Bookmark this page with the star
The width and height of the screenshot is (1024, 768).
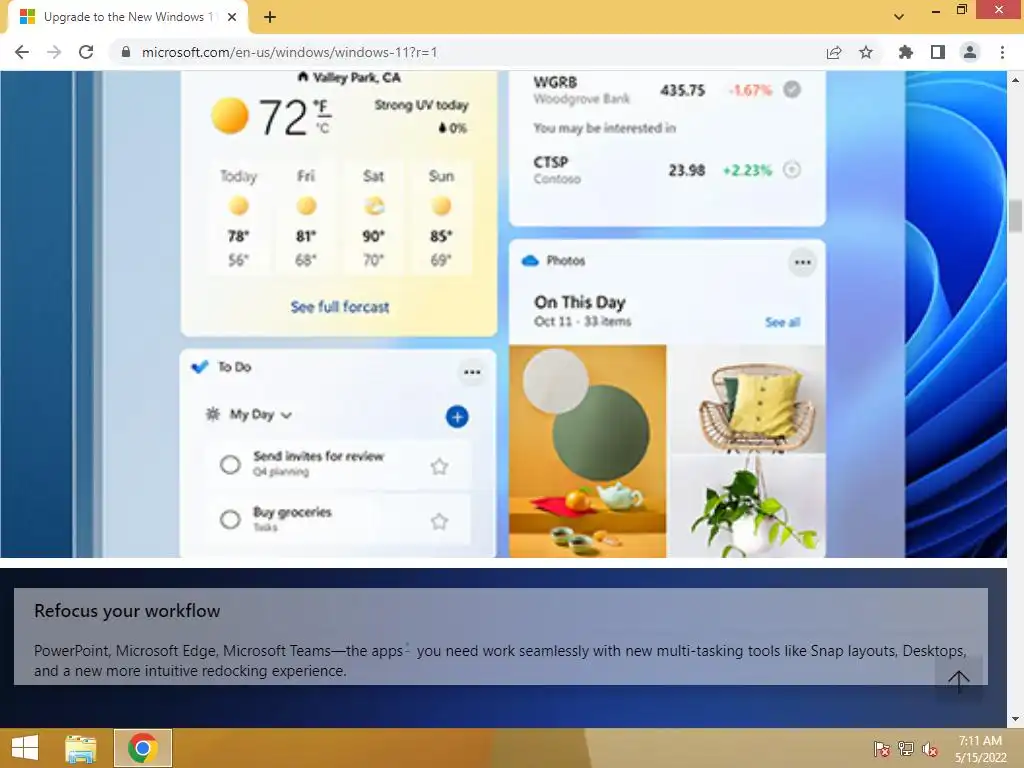(866, 52)
